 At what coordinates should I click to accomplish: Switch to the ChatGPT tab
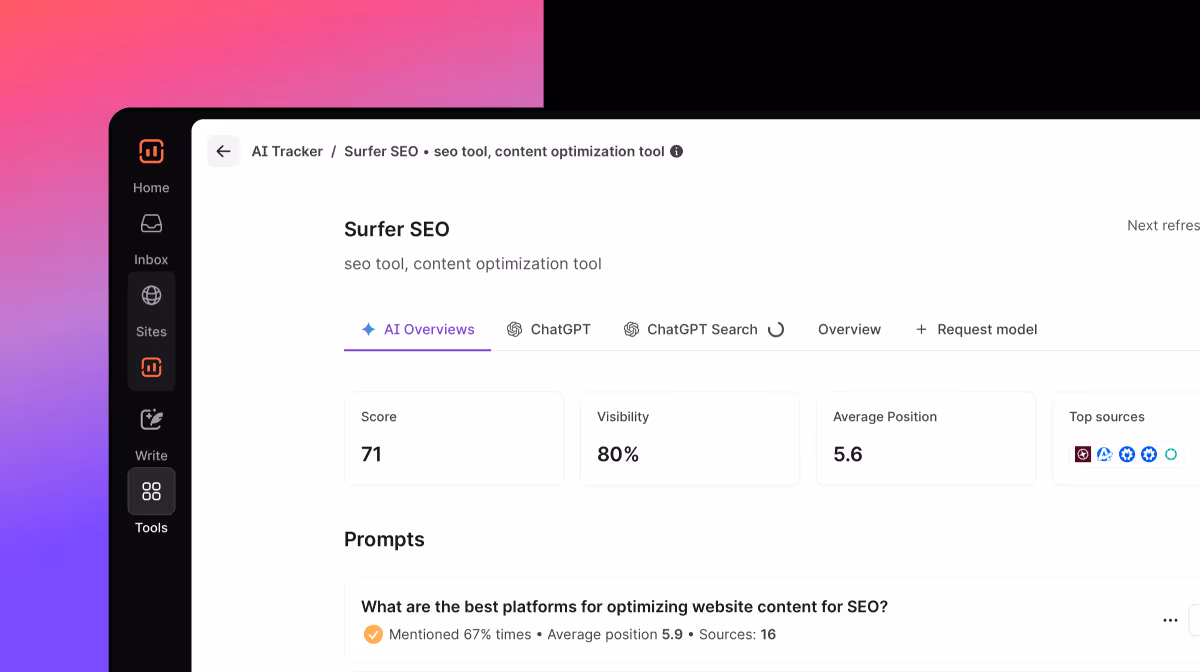pos(549,329)
